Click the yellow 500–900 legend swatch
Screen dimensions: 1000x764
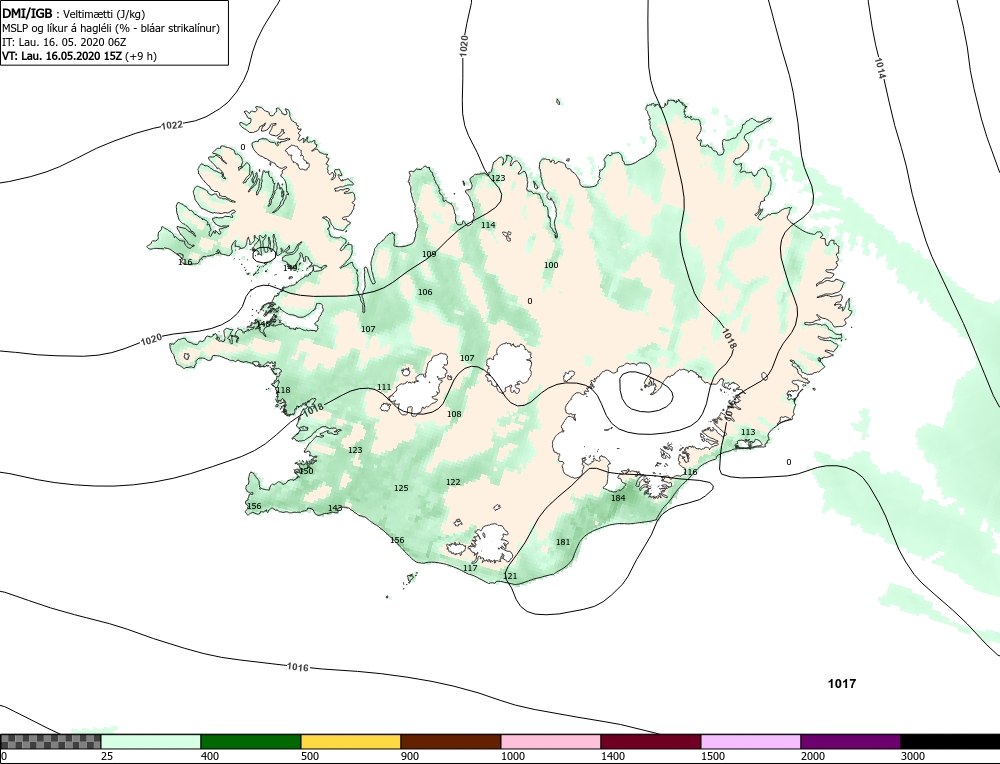pos(351,741)
